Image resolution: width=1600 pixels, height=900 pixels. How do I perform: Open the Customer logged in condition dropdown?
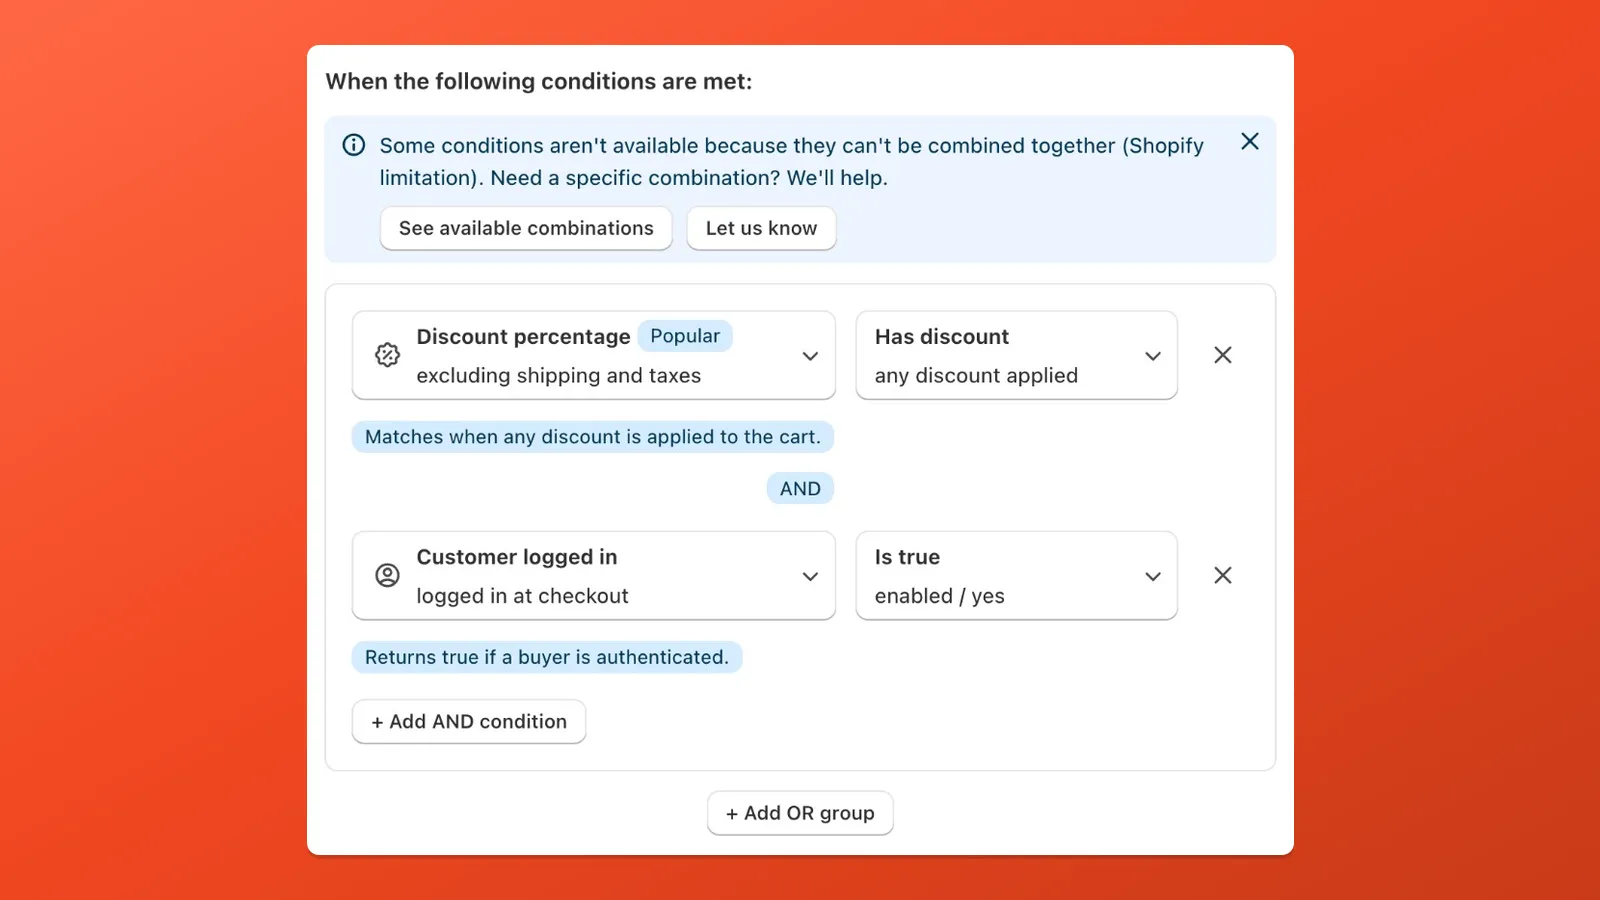tap(810, 575)
